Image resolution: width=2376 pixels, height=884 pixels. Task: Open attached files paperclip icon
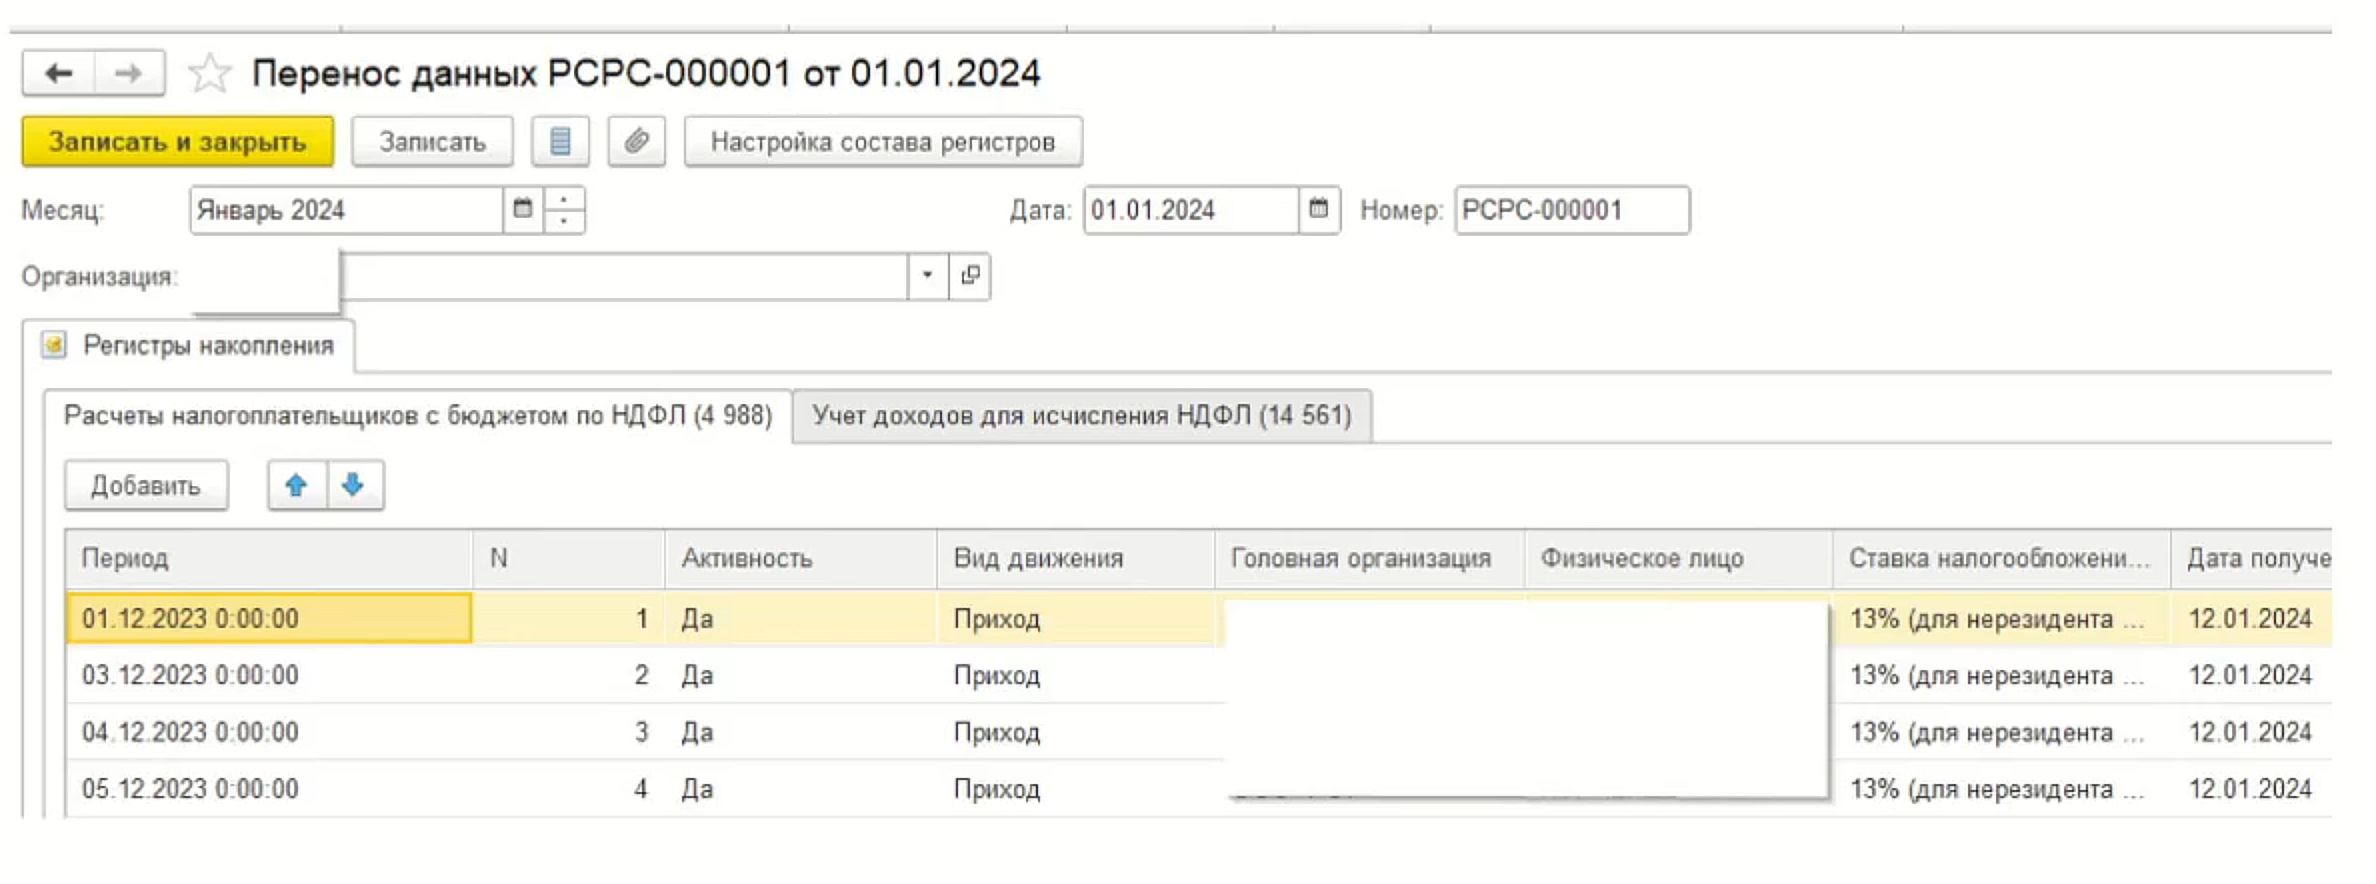tap(637, 142)
